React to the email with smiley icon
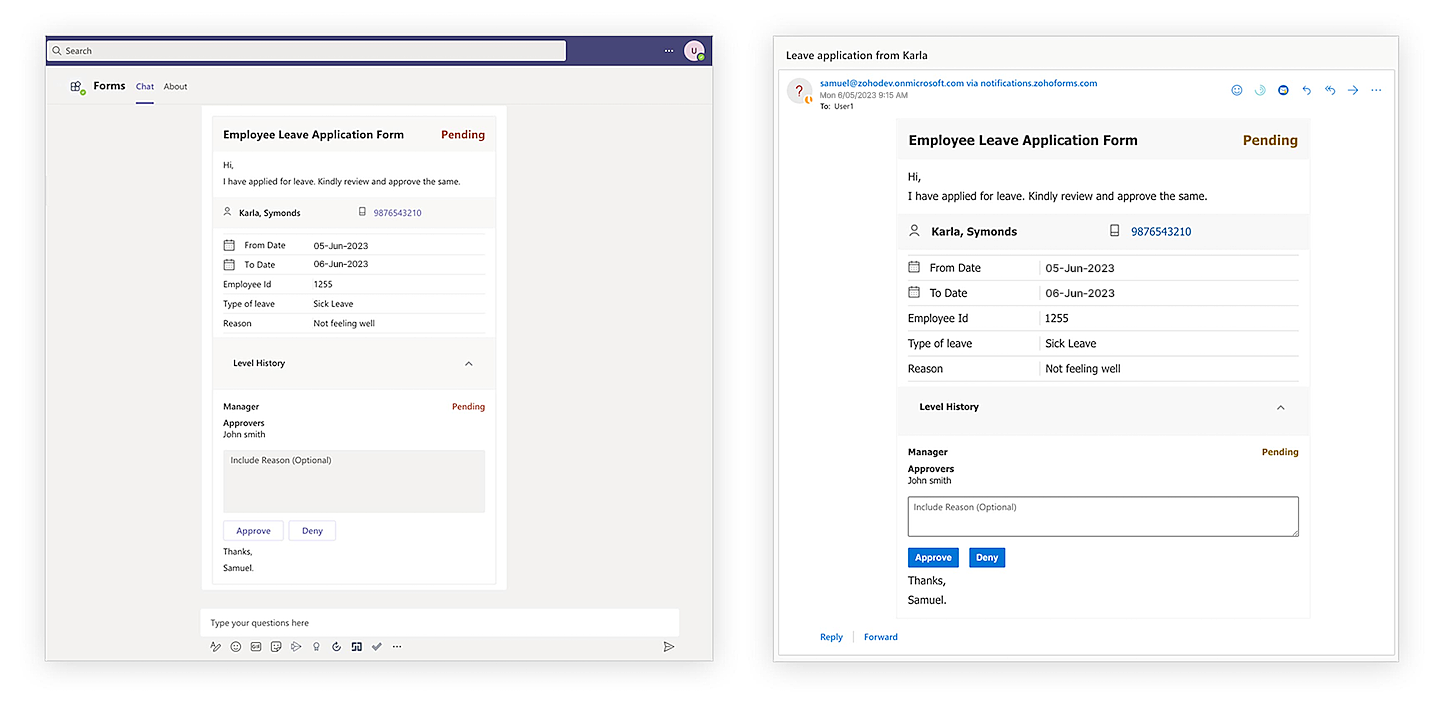The width and height of the screenshot is (1448, 712). (x=1237, y=90)
